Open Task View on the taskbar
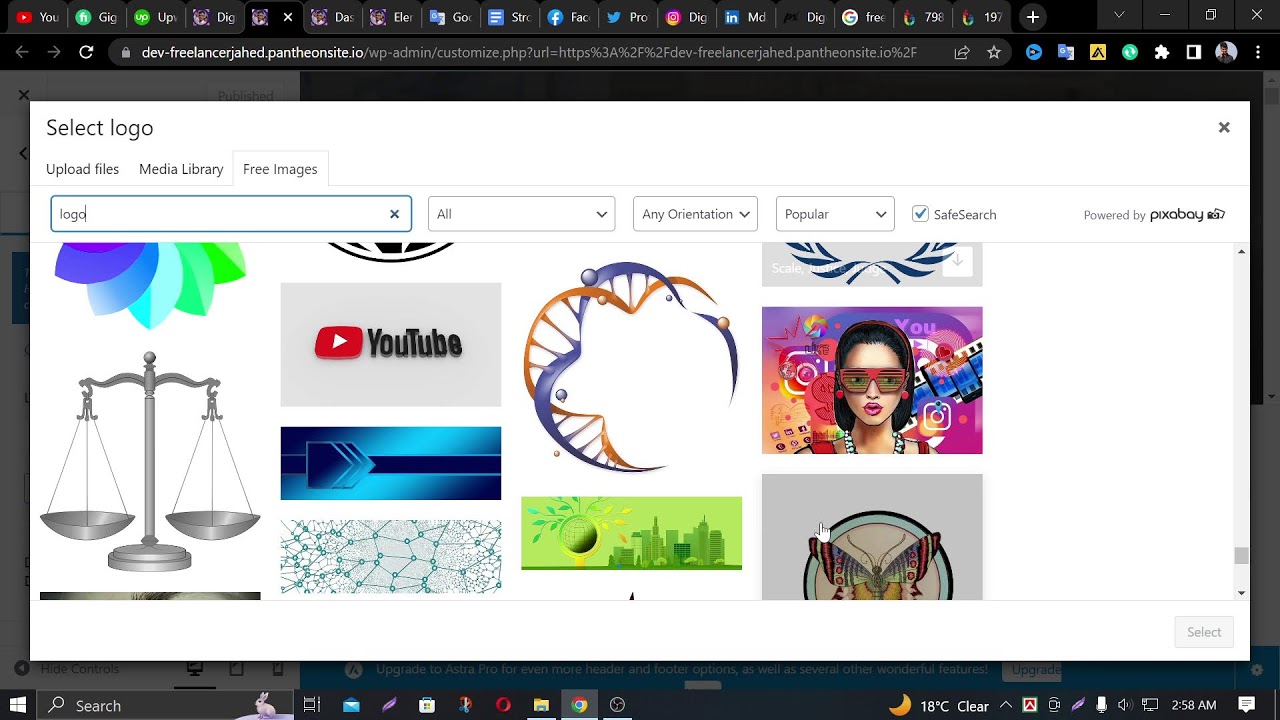The width and height of the screenshot is (1280, 720). point(311,705)
